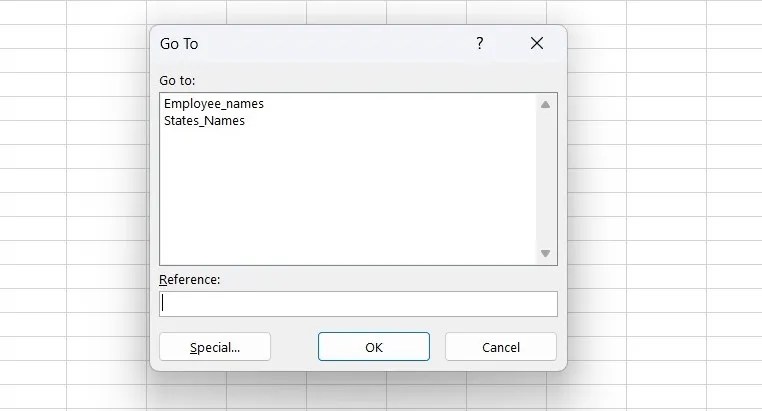Click the question mark help icon
This screenshot has width=762, height=411.
coord(480,44)
